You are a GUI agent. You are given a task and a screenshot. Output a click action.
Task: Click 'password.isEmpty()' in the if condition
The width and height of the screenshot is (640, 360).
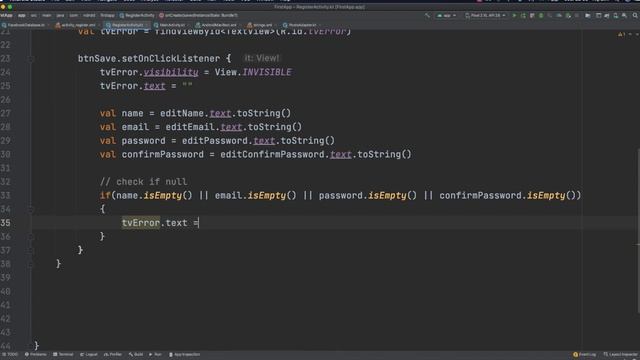pyautogui.click(x=368, y=196)
